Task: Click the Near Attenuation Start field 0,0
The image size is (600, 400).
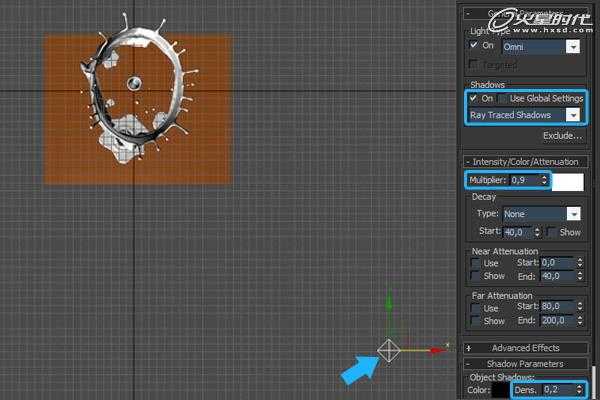Action: click(558, 263)
